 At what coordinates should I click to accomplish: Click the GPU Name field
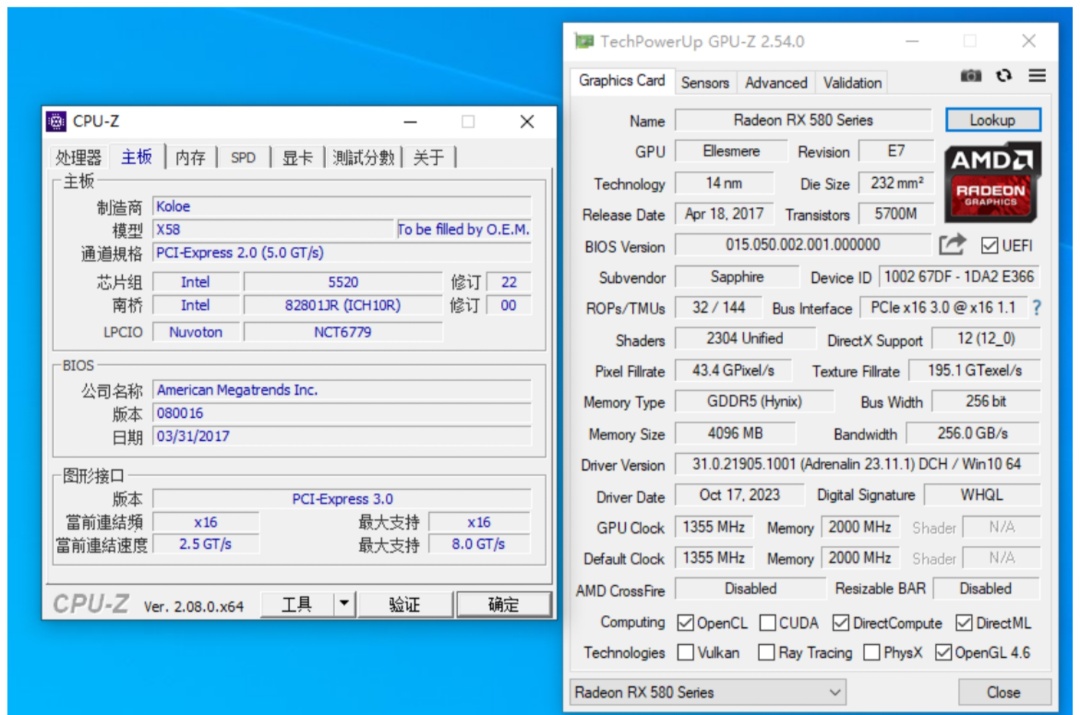coord(803,120)
